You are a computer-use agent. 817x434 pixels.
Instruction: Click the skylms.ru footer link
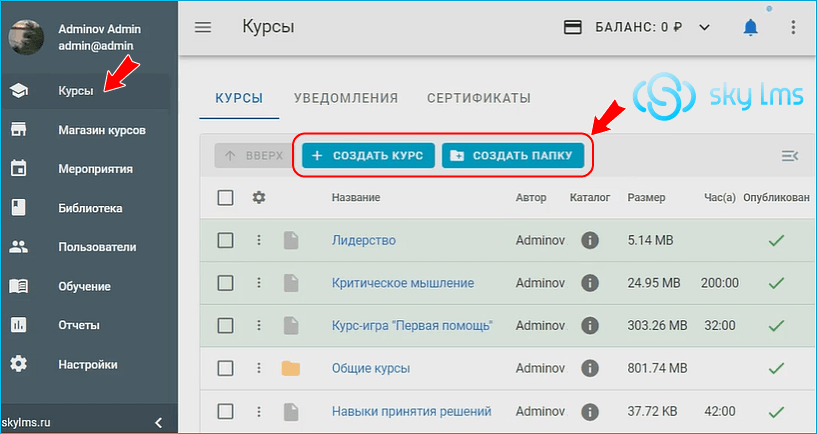(27, 422)
